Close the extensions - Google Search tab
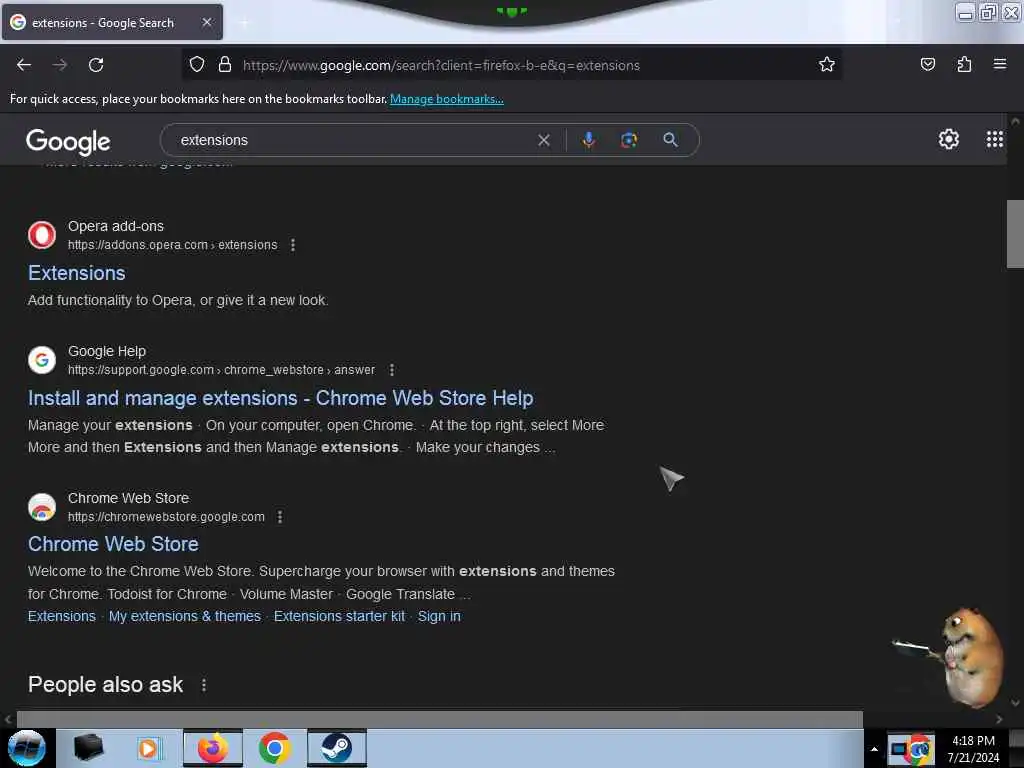 207,22
